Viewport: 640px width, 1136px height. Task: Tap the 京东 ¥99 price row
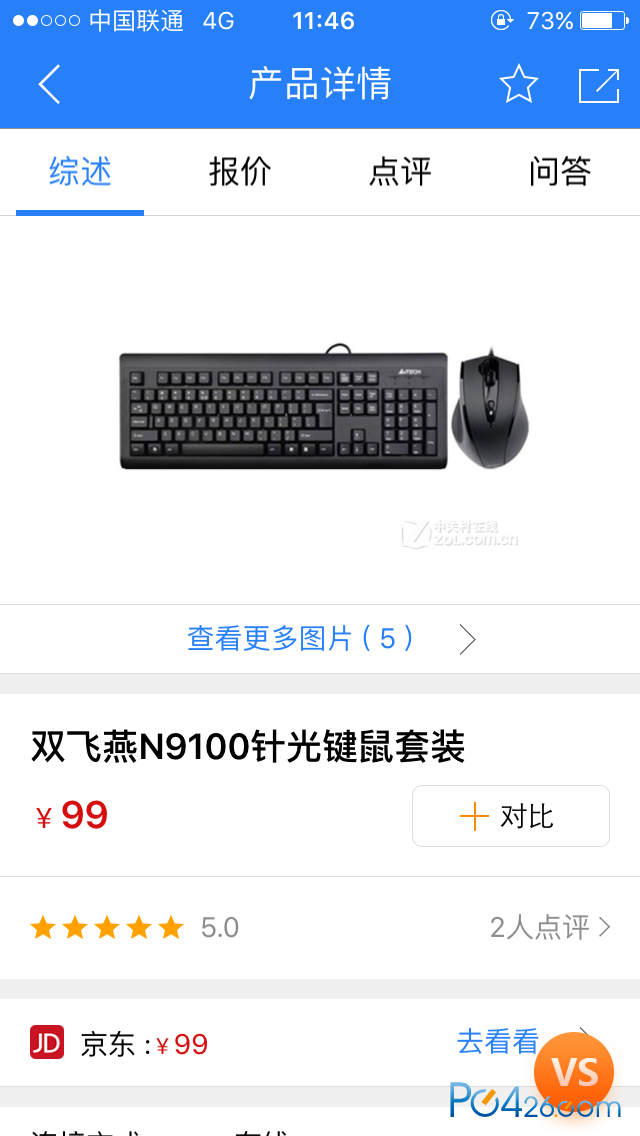click(320, 1043)
